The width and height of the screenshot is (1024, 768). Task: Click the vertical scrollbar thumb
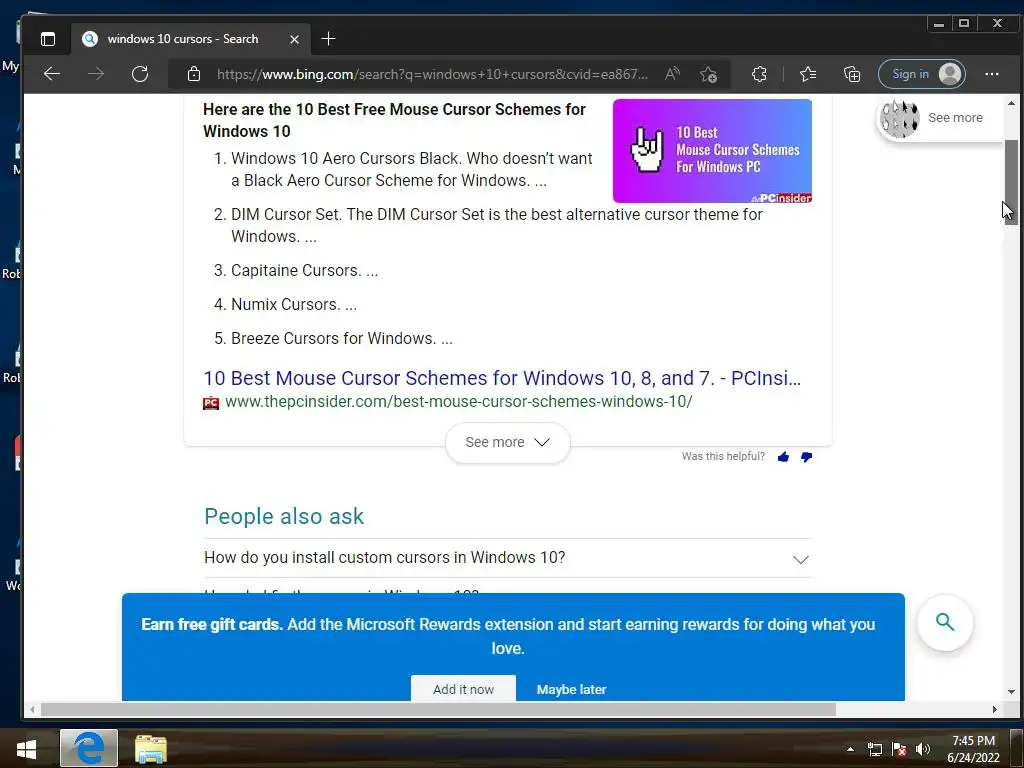pos(1011,182)
